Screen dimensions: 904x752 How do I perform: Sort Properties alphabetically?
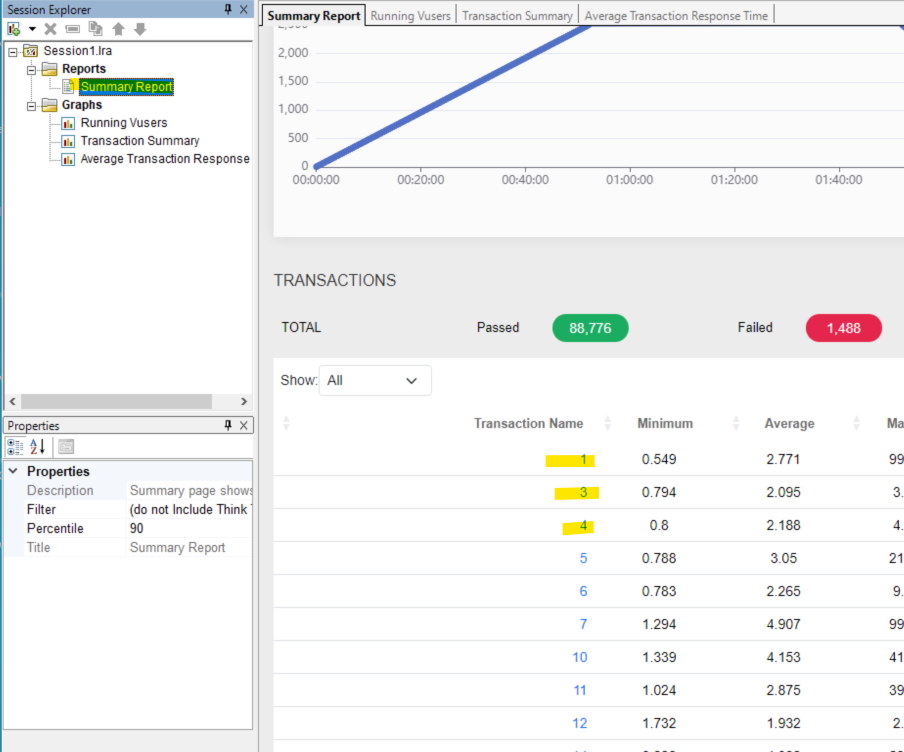tap(37, 446)
